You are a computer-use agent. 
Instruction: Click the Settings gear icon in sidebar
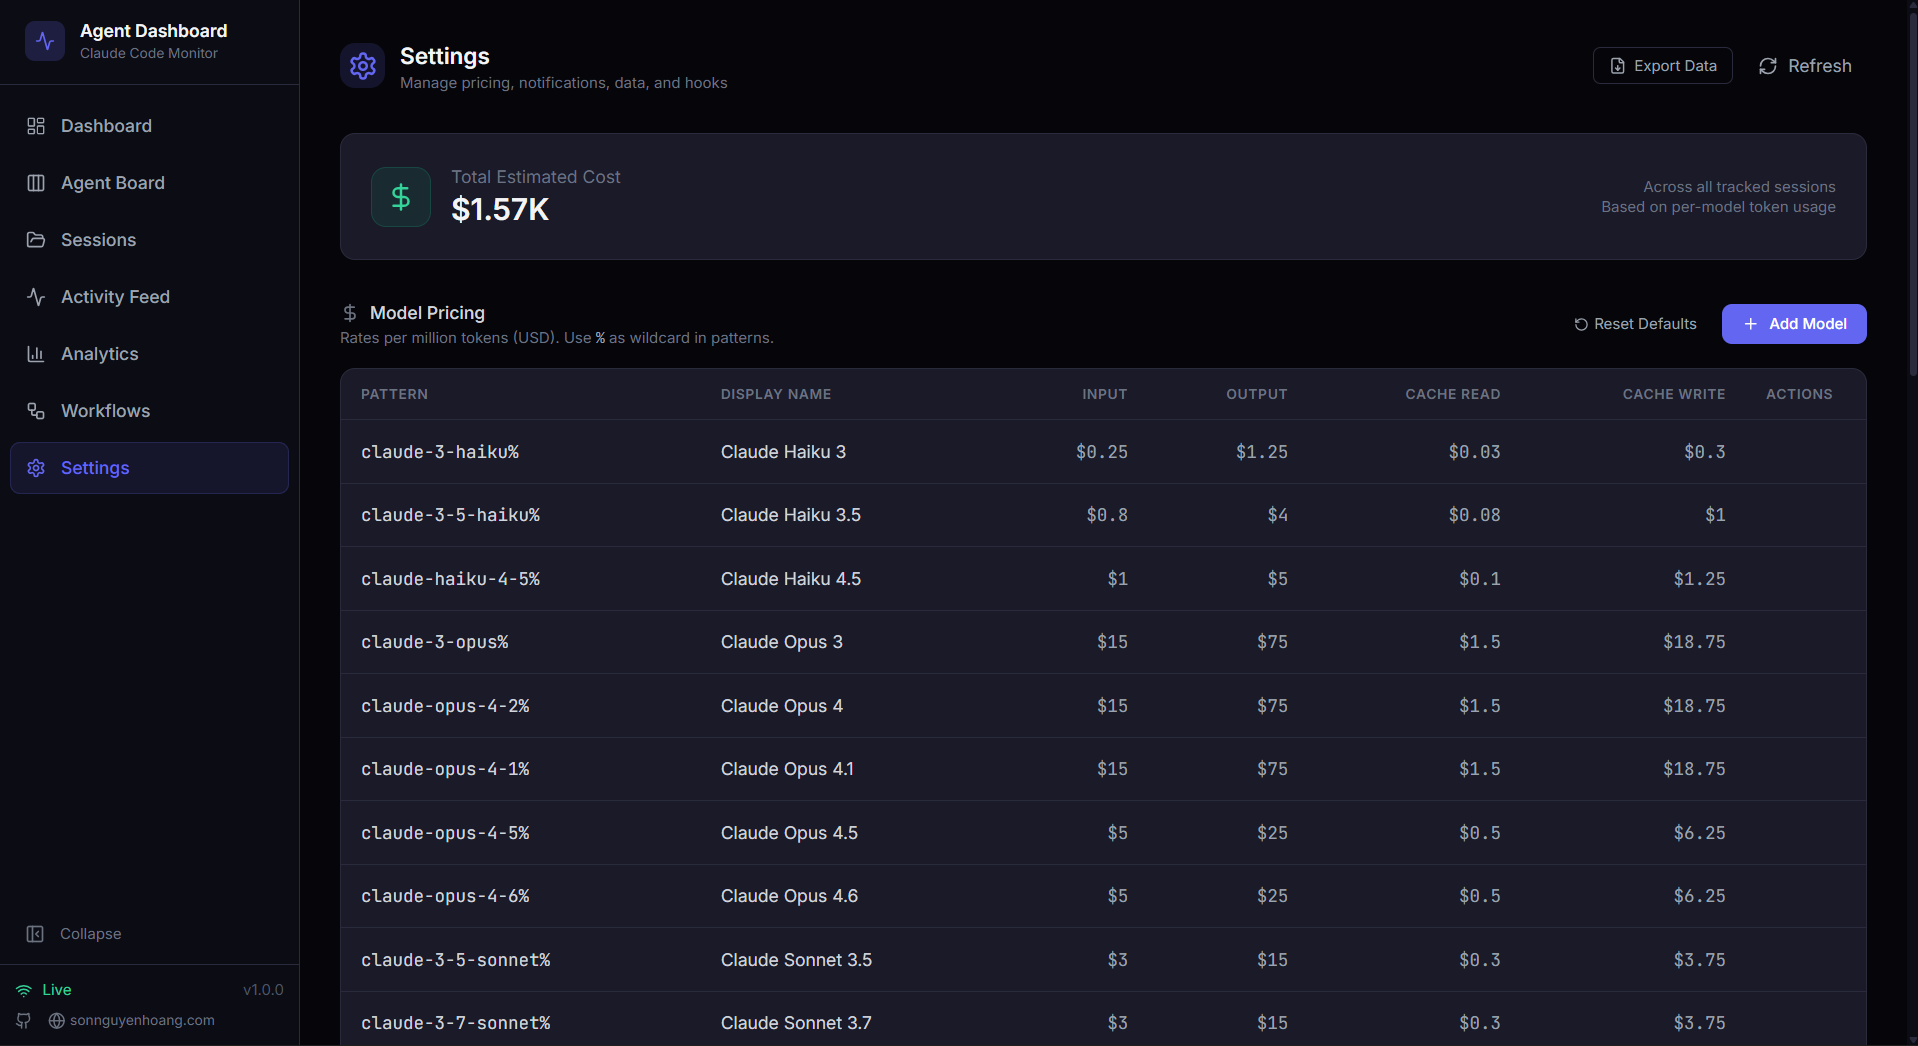[x=36, y=468]
